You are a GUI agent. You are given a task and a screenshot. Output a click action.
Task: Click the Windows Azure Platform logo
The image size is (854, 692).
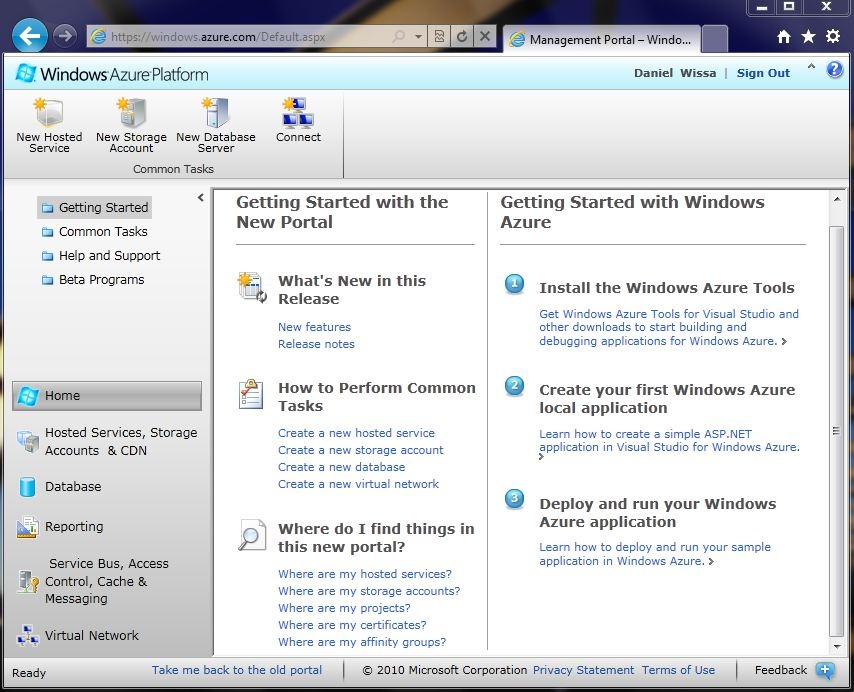pos(112,74)
